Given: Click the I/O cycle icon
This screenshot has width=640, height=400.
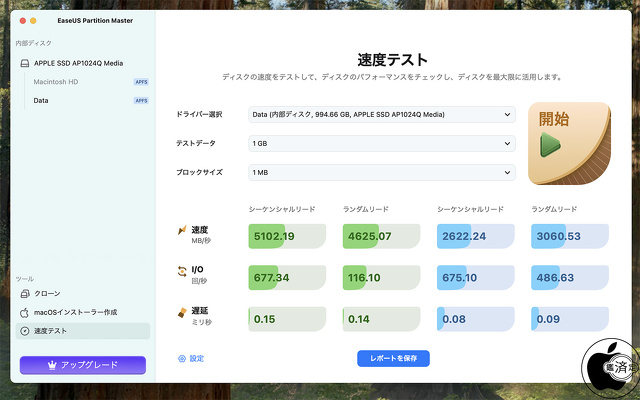Looking at the screenshot, I should click(182, 271).
